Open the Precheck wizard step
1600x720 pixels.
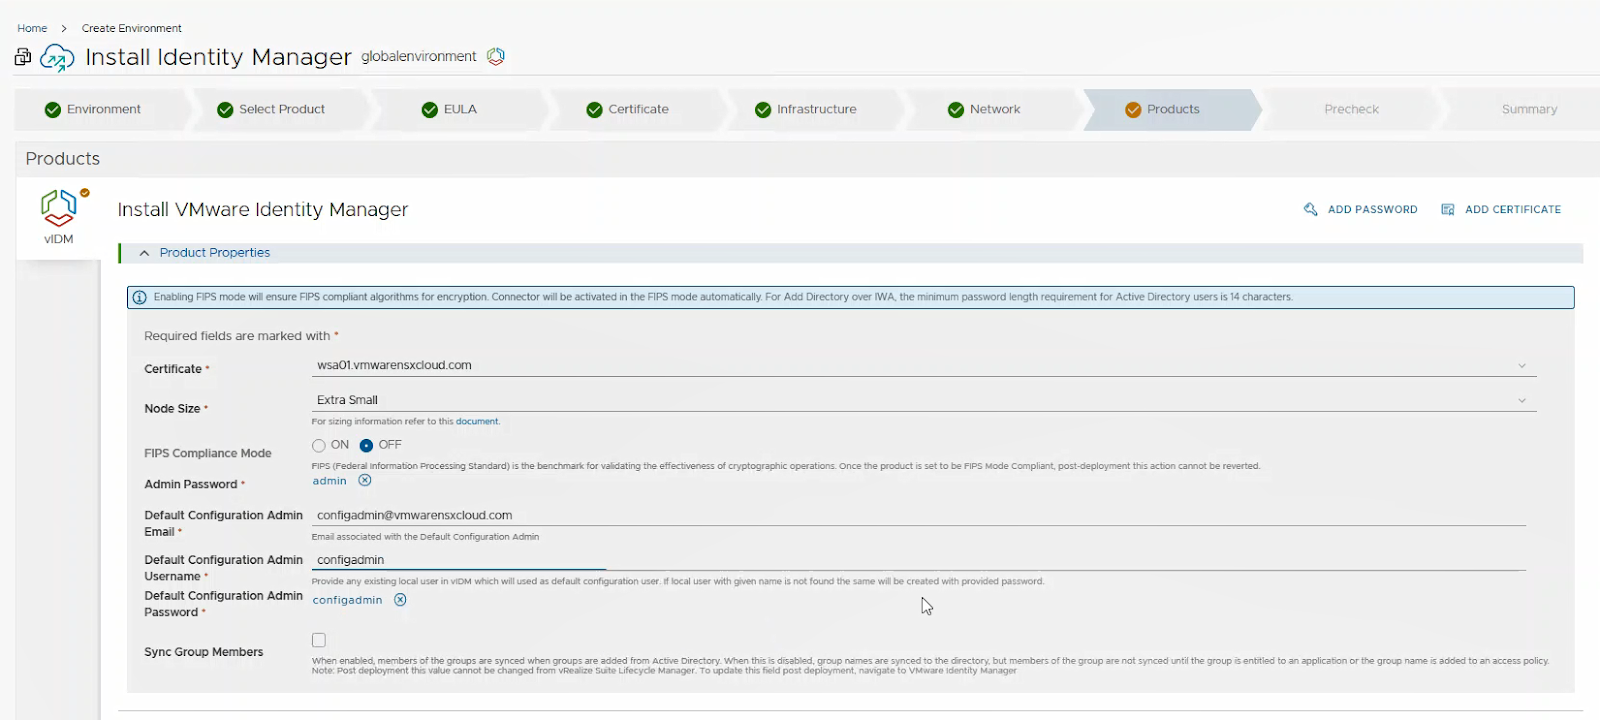point(1351,110)
